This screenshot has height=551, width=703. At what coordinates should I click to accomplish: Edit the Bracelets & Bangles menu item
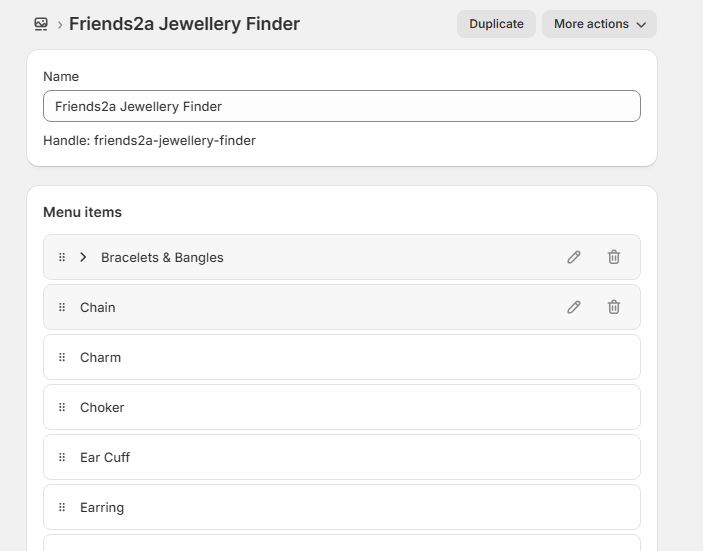[x=574, y=257]
